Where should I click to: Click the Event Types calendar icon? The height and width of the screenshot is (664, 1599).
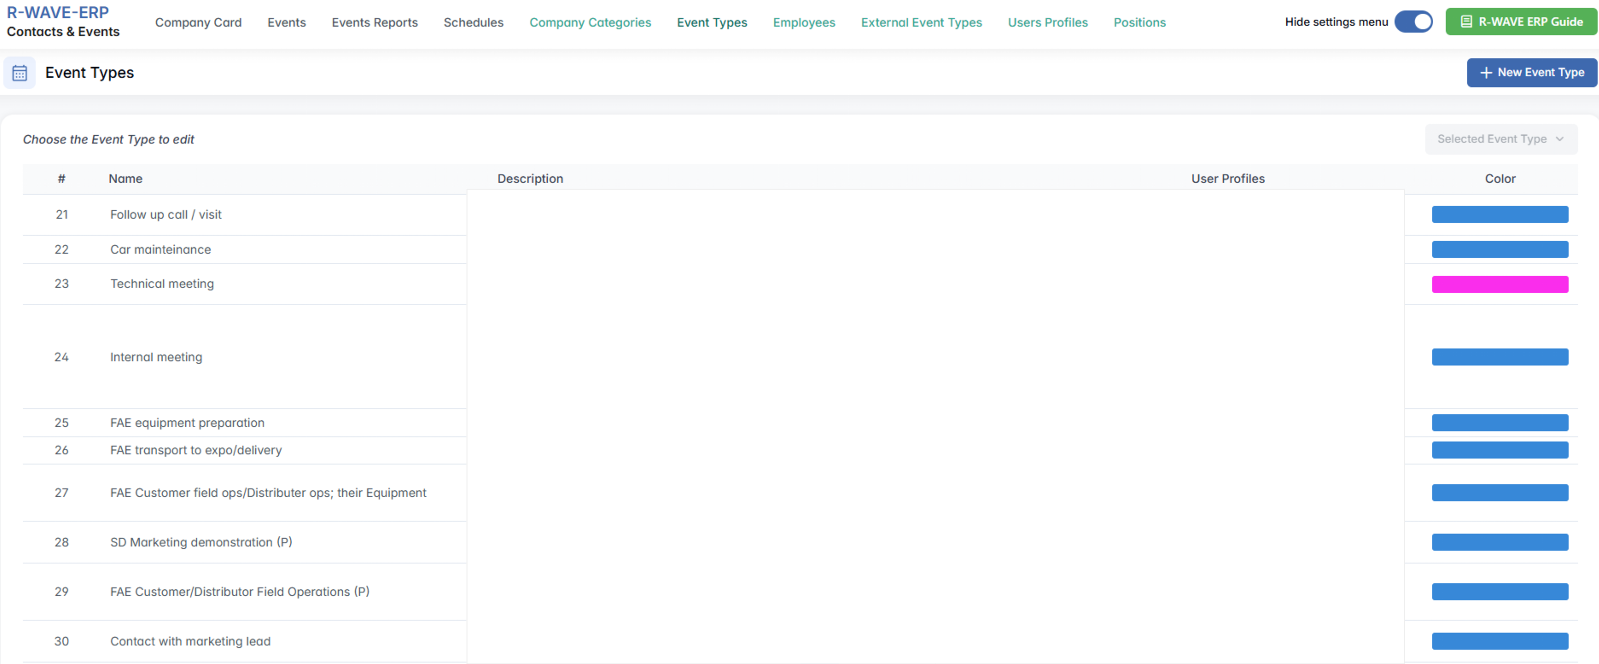[x=19, y=73]
